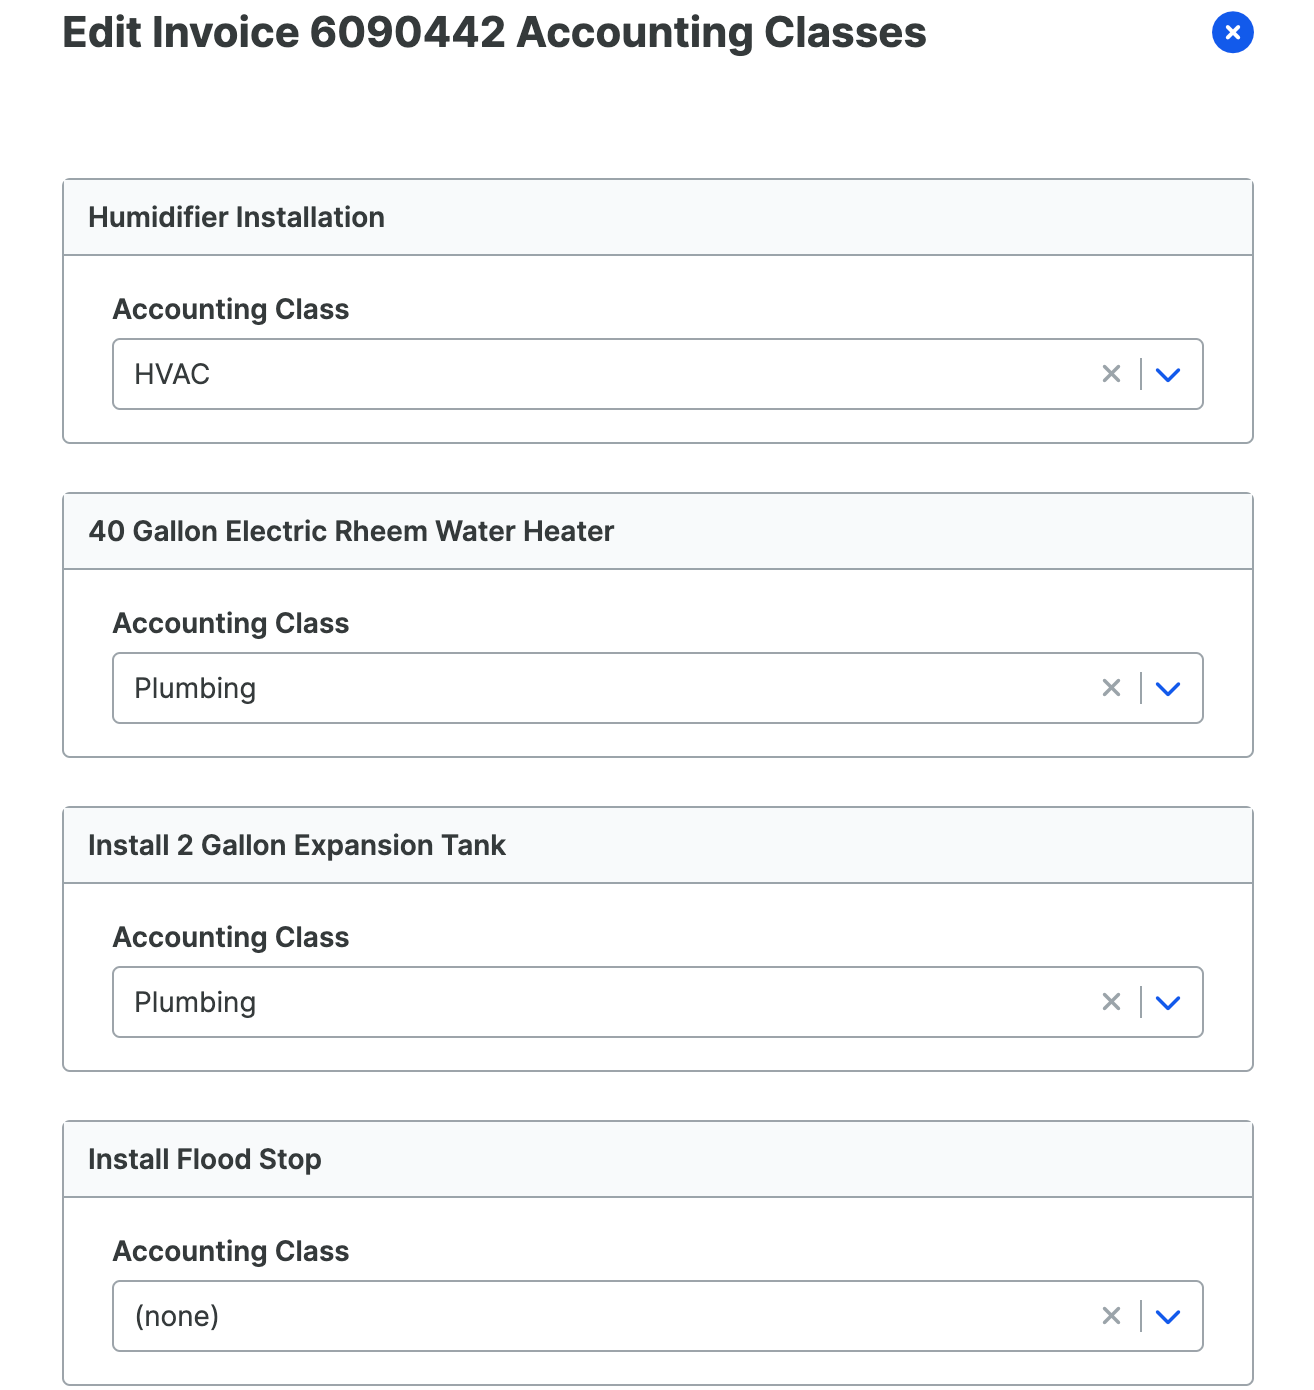Click the HVAC value in Humidifier field
1314x1390 pixels.
[x=172, y=374]
